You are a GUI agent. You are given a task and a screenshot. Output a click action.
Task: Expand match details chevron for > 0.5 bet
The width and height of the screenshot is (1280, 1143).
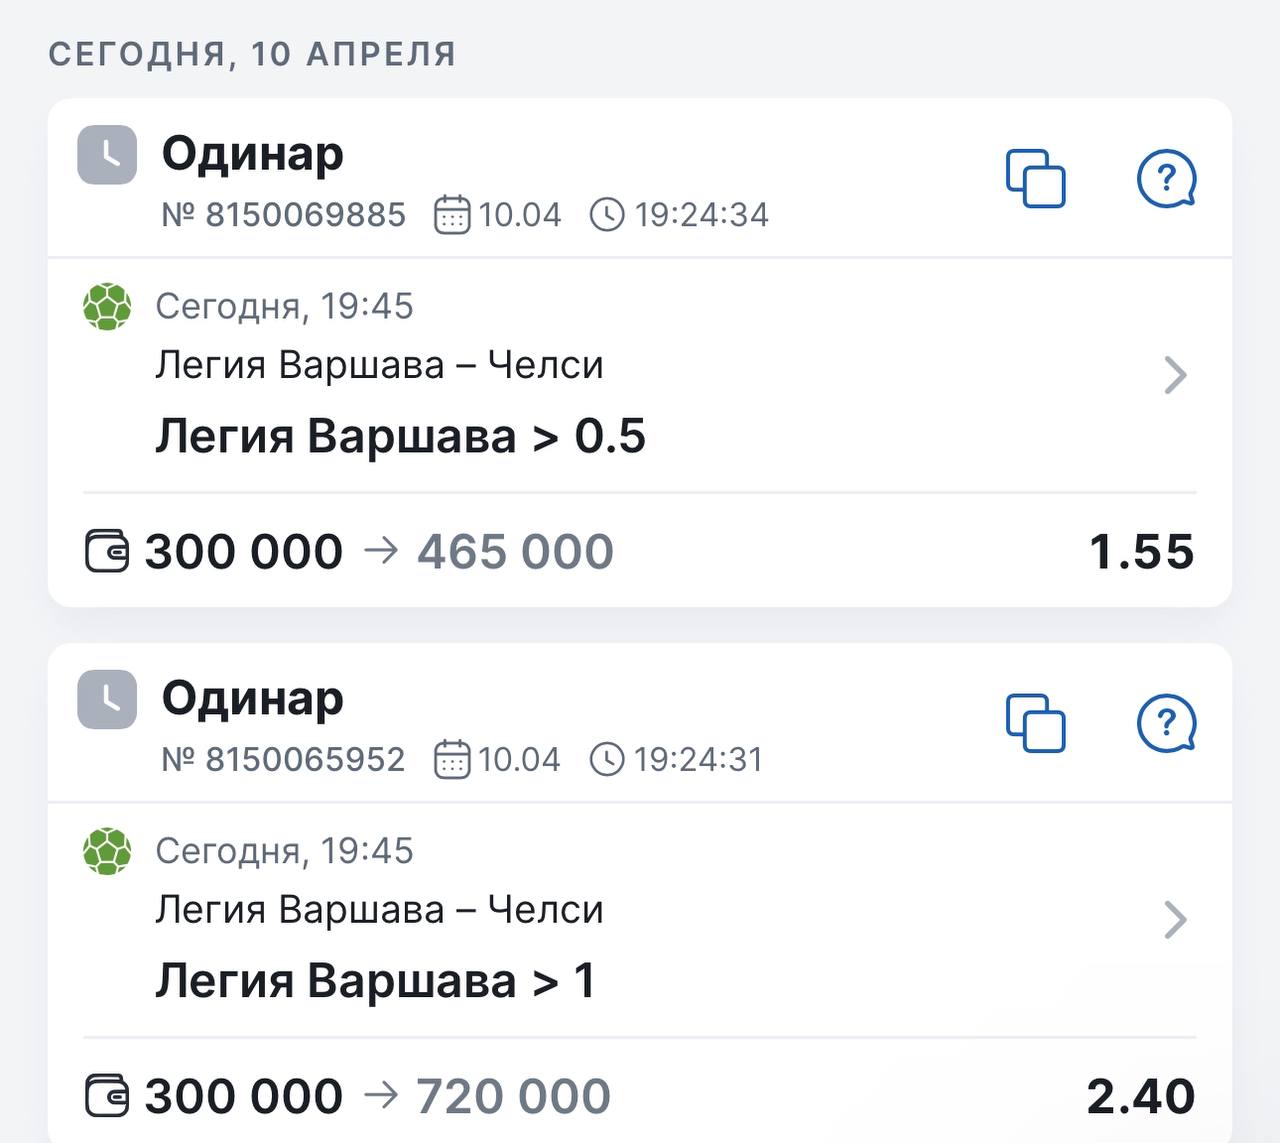click(1176, 375)
